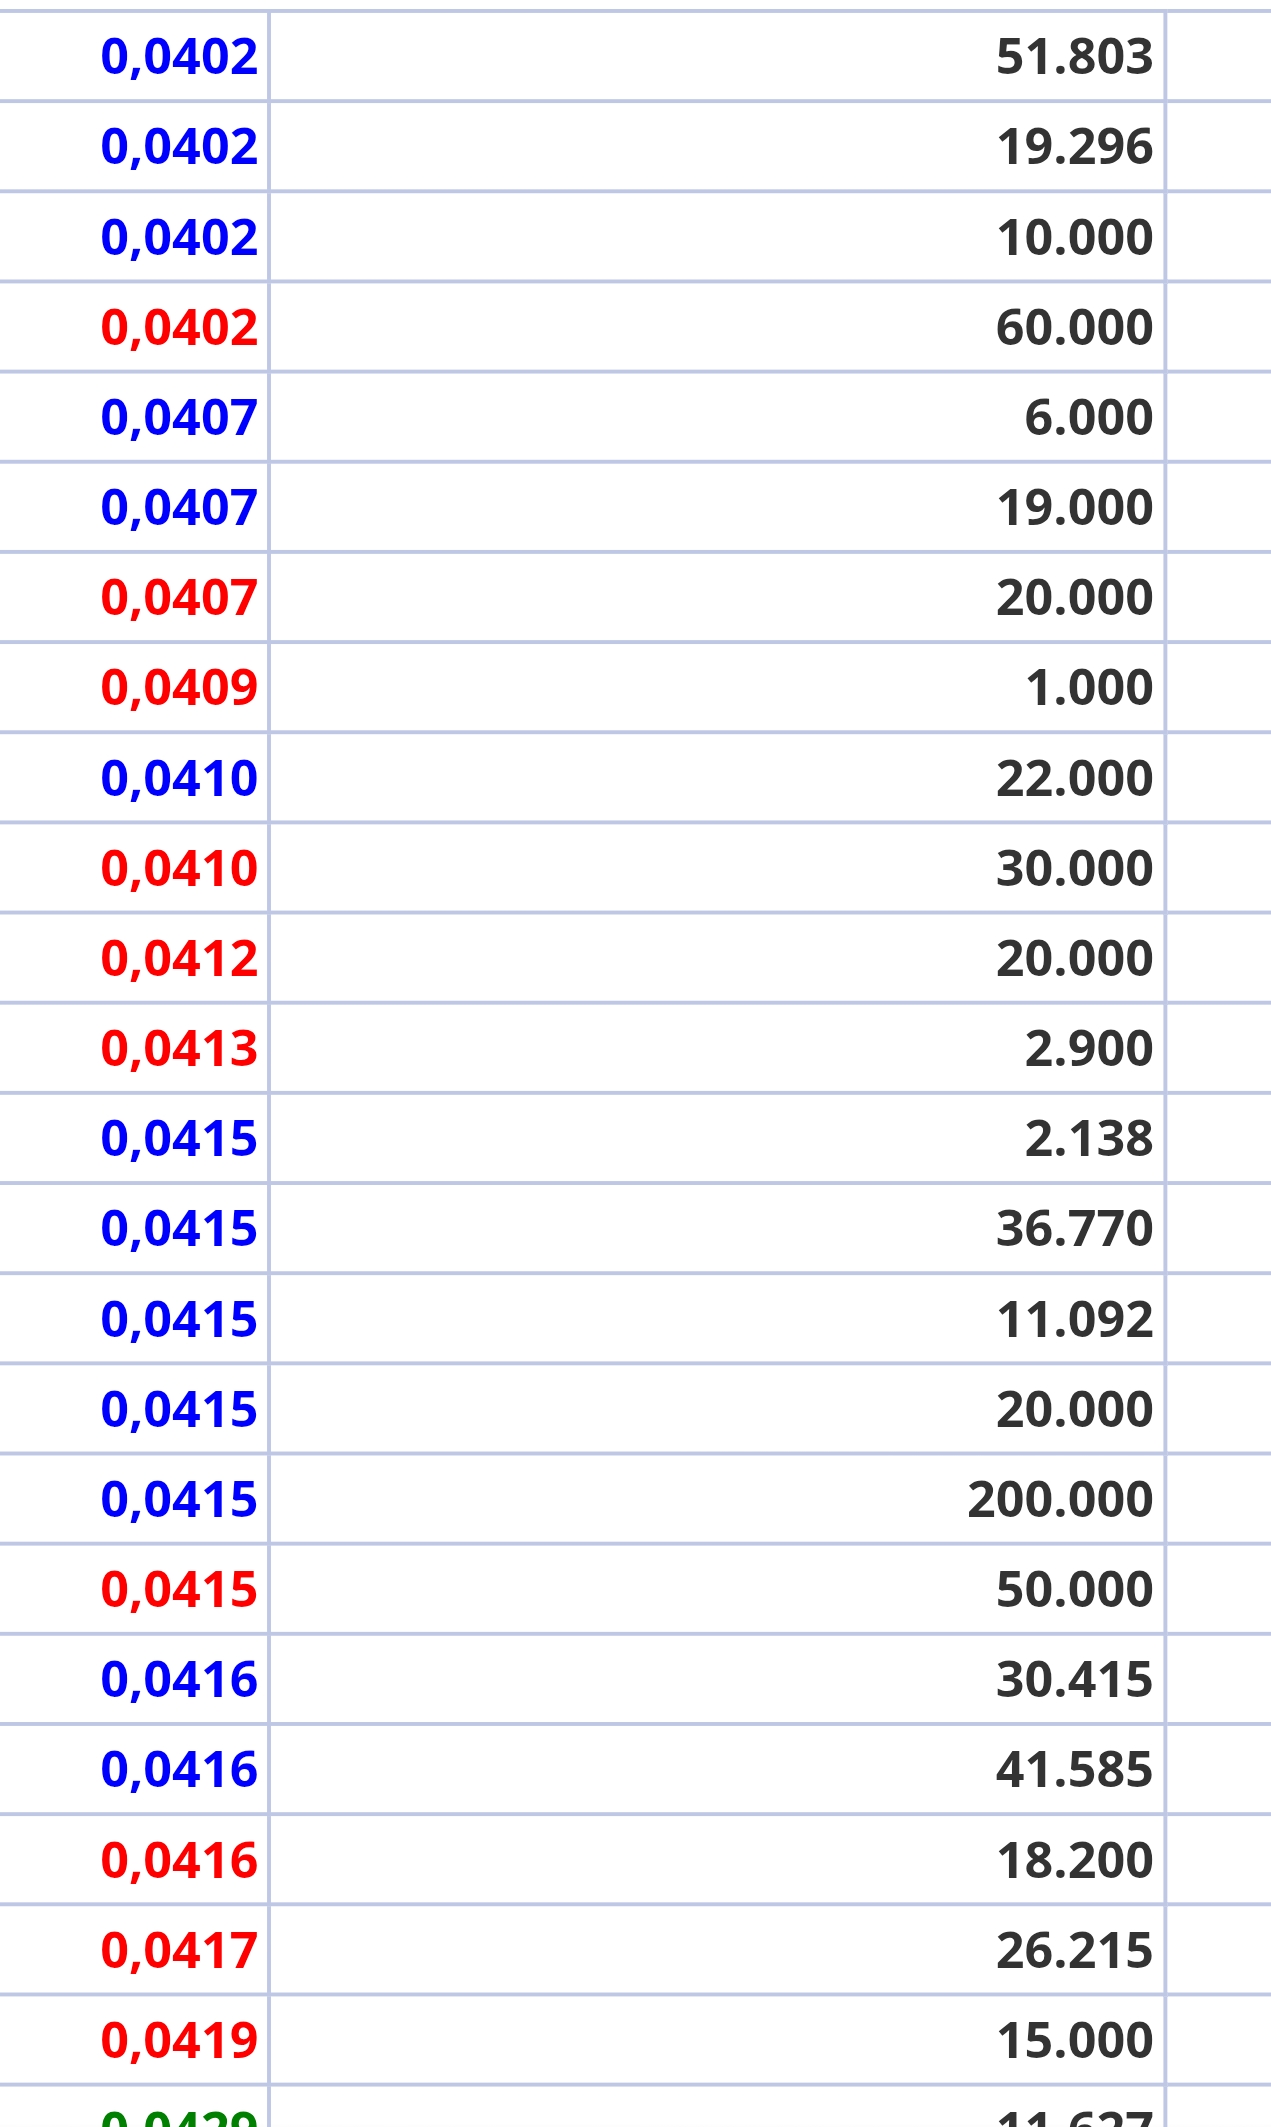Select the red 0,0416 price
Image resolution: width=1271 pixels, height=2127 pixels.
click(179, 1861)
